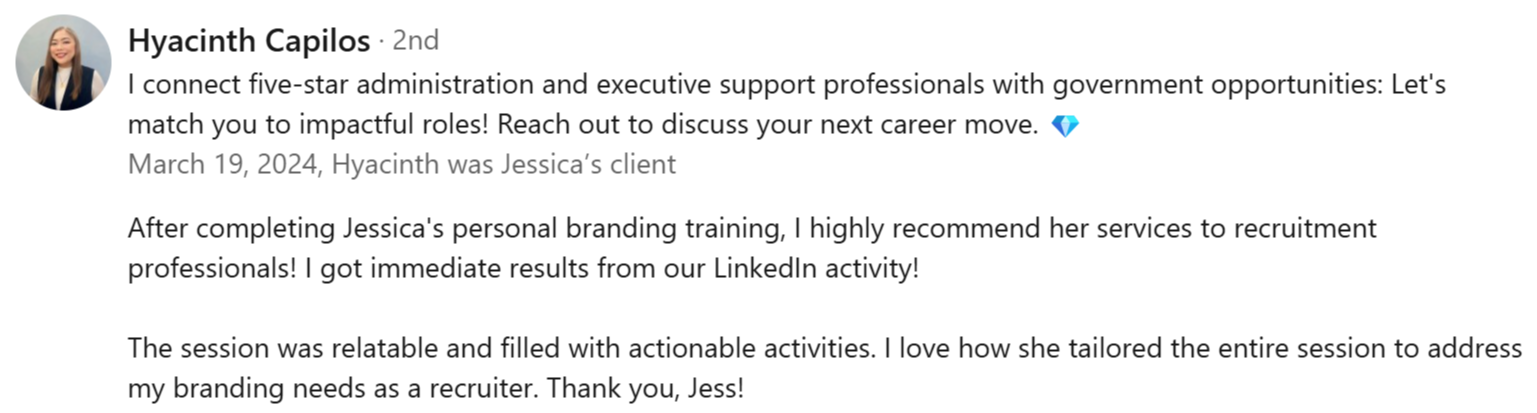The height and width of the screenshot is (413, 1537).
Task: Click the March 19, 2024 date
Action: (x=222, y=164)
